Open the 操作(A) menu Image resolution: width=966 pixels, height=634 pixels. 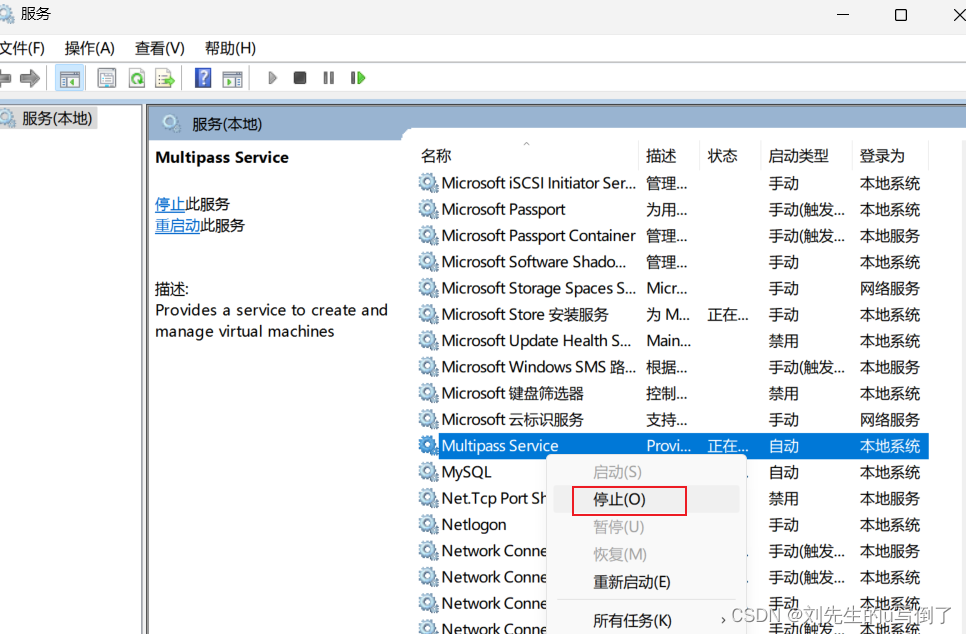click(89, 47)
